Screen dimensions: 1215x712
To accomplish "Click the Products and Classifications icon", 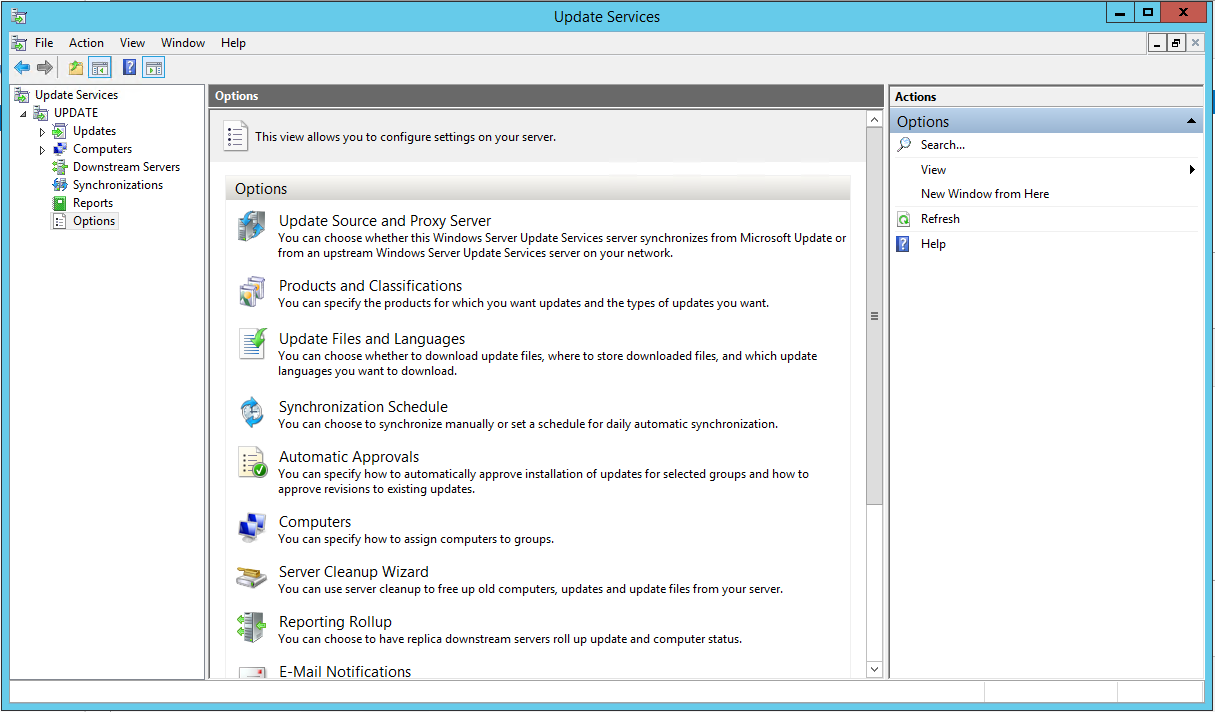I will [252, 291].
